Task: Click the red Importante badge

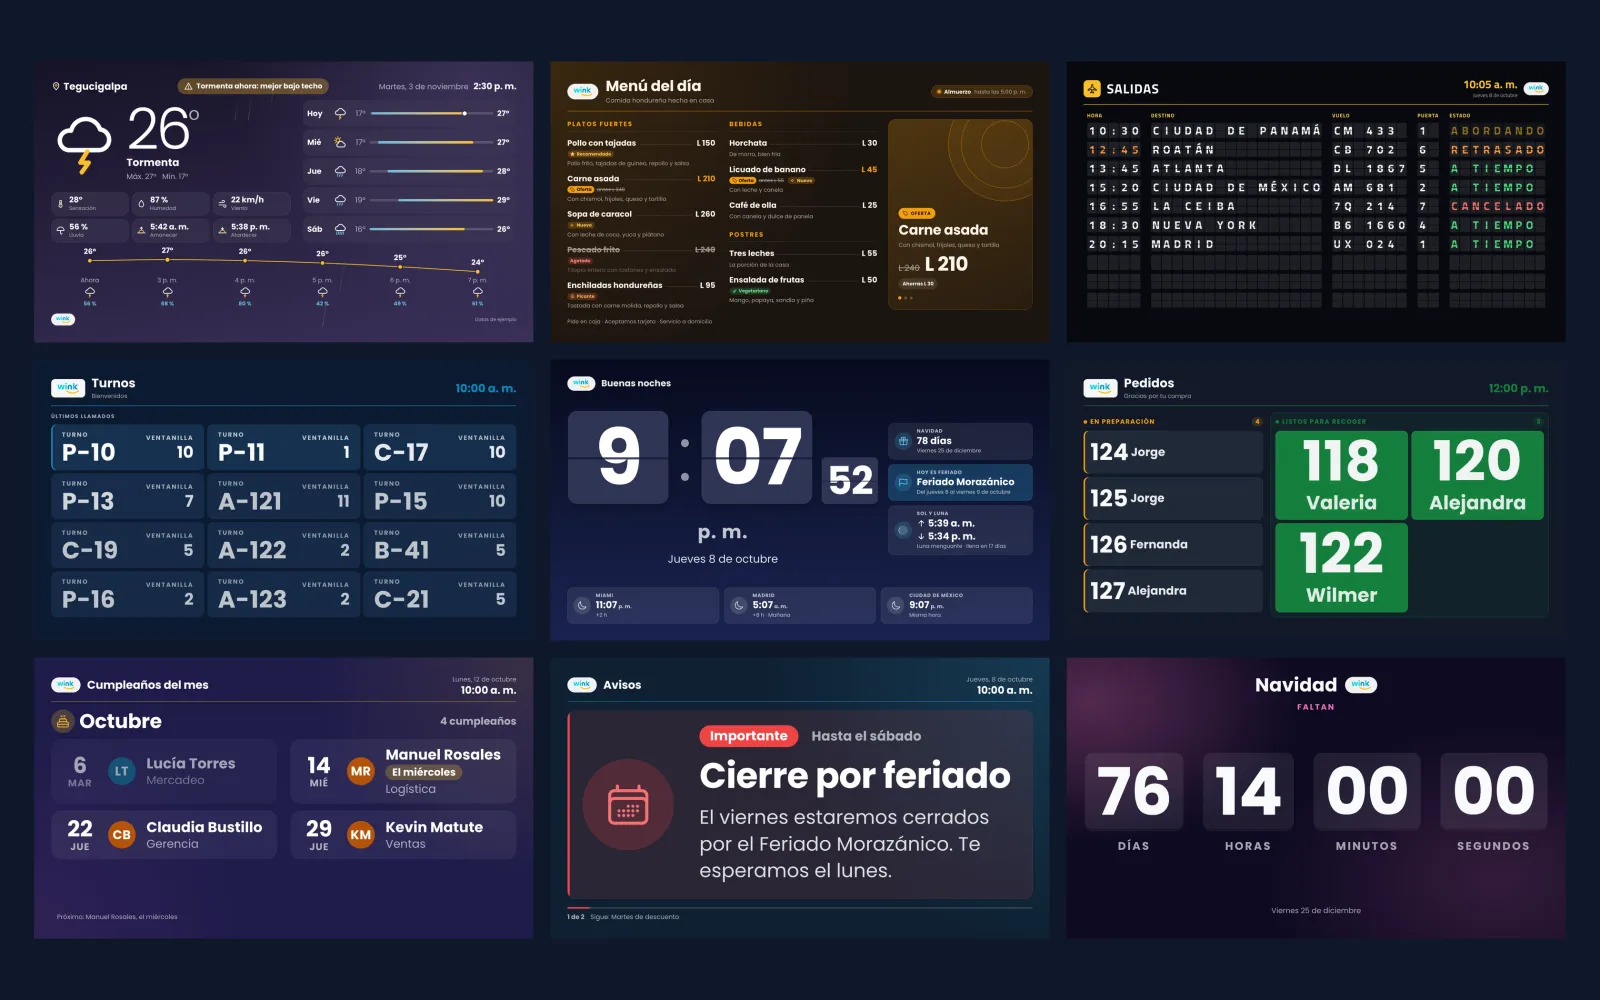Action: pyautogui.click(x=749, y=736)
